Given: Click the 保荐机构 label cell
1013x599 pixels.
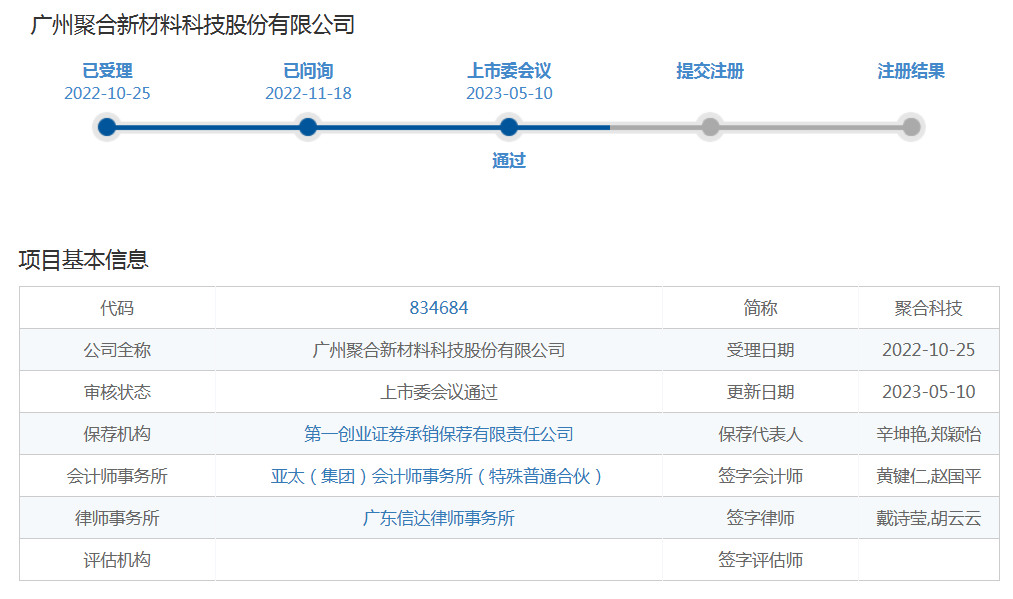Looking at the screenshot, I should [x=117, y=434].
